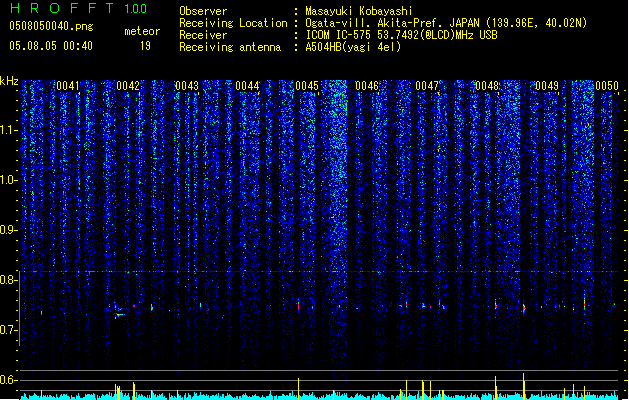
Task: Click the 0.9 frequency axis label
Action: coord(9,230)
